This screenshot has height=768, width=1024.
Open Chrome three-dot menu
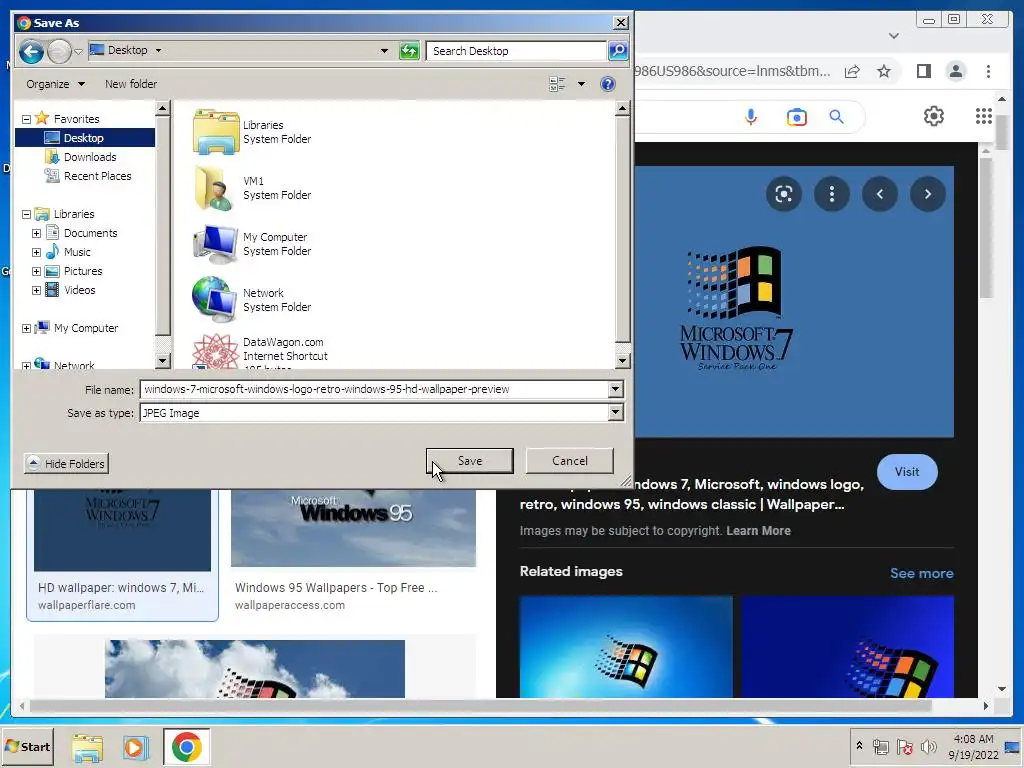pyautogui.click(x=988, y=71)
